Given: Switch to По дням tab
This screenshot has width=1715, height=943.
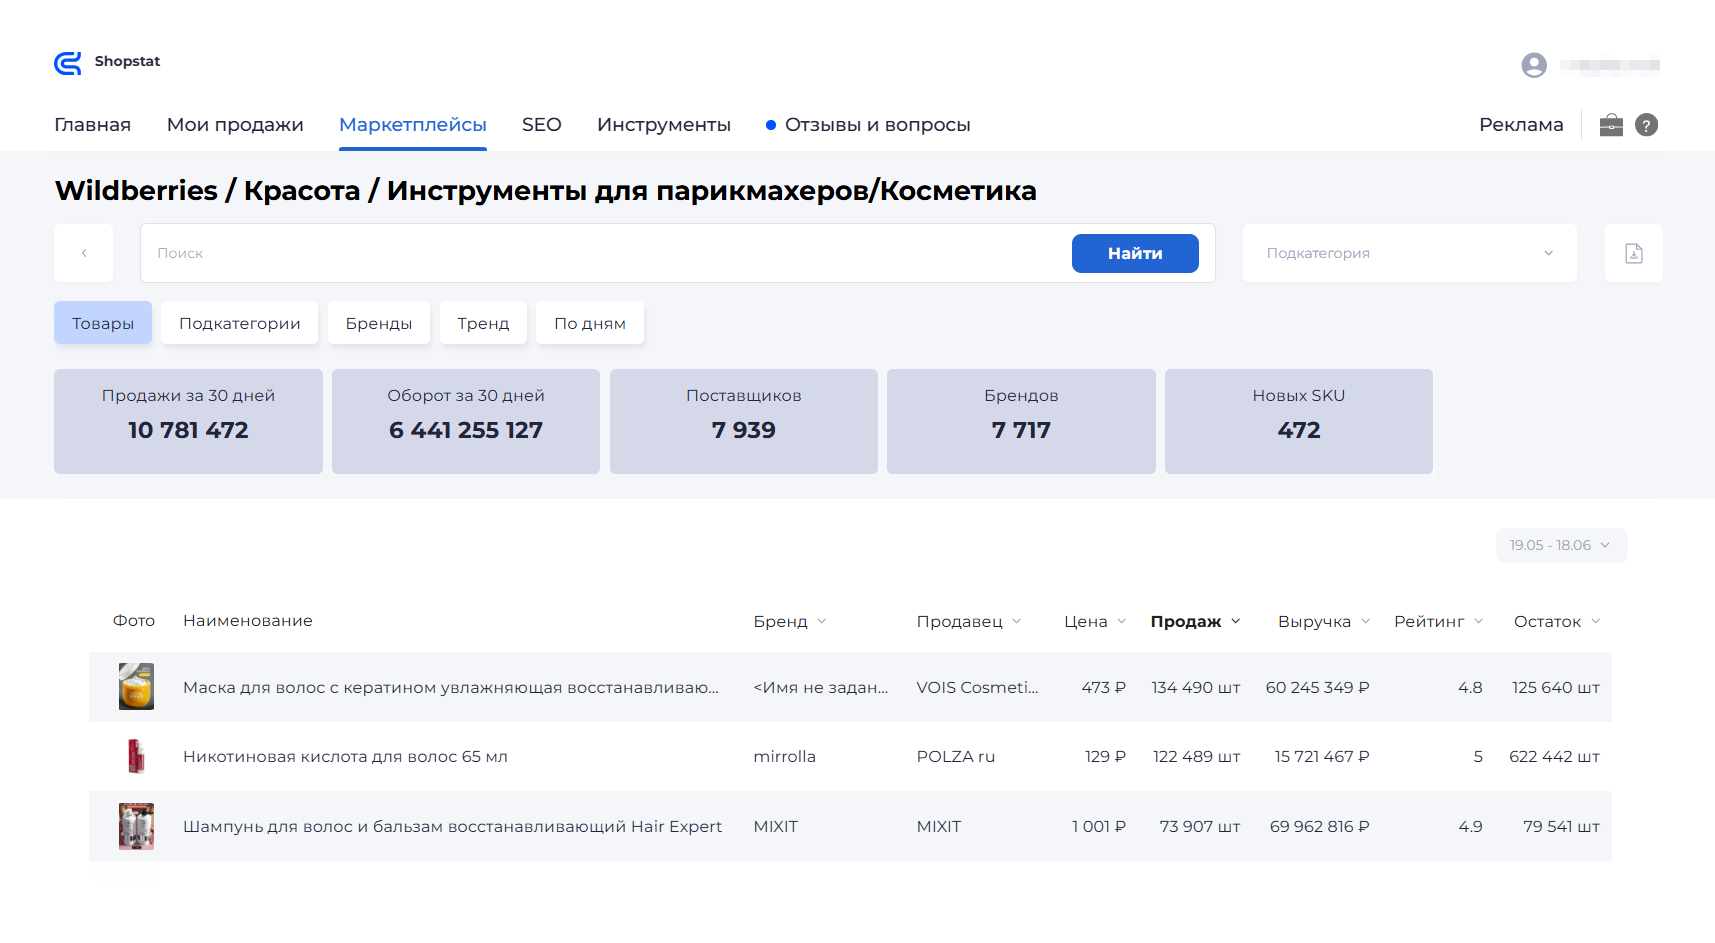Looking at the screenshot, I should [x=590, y=323].
